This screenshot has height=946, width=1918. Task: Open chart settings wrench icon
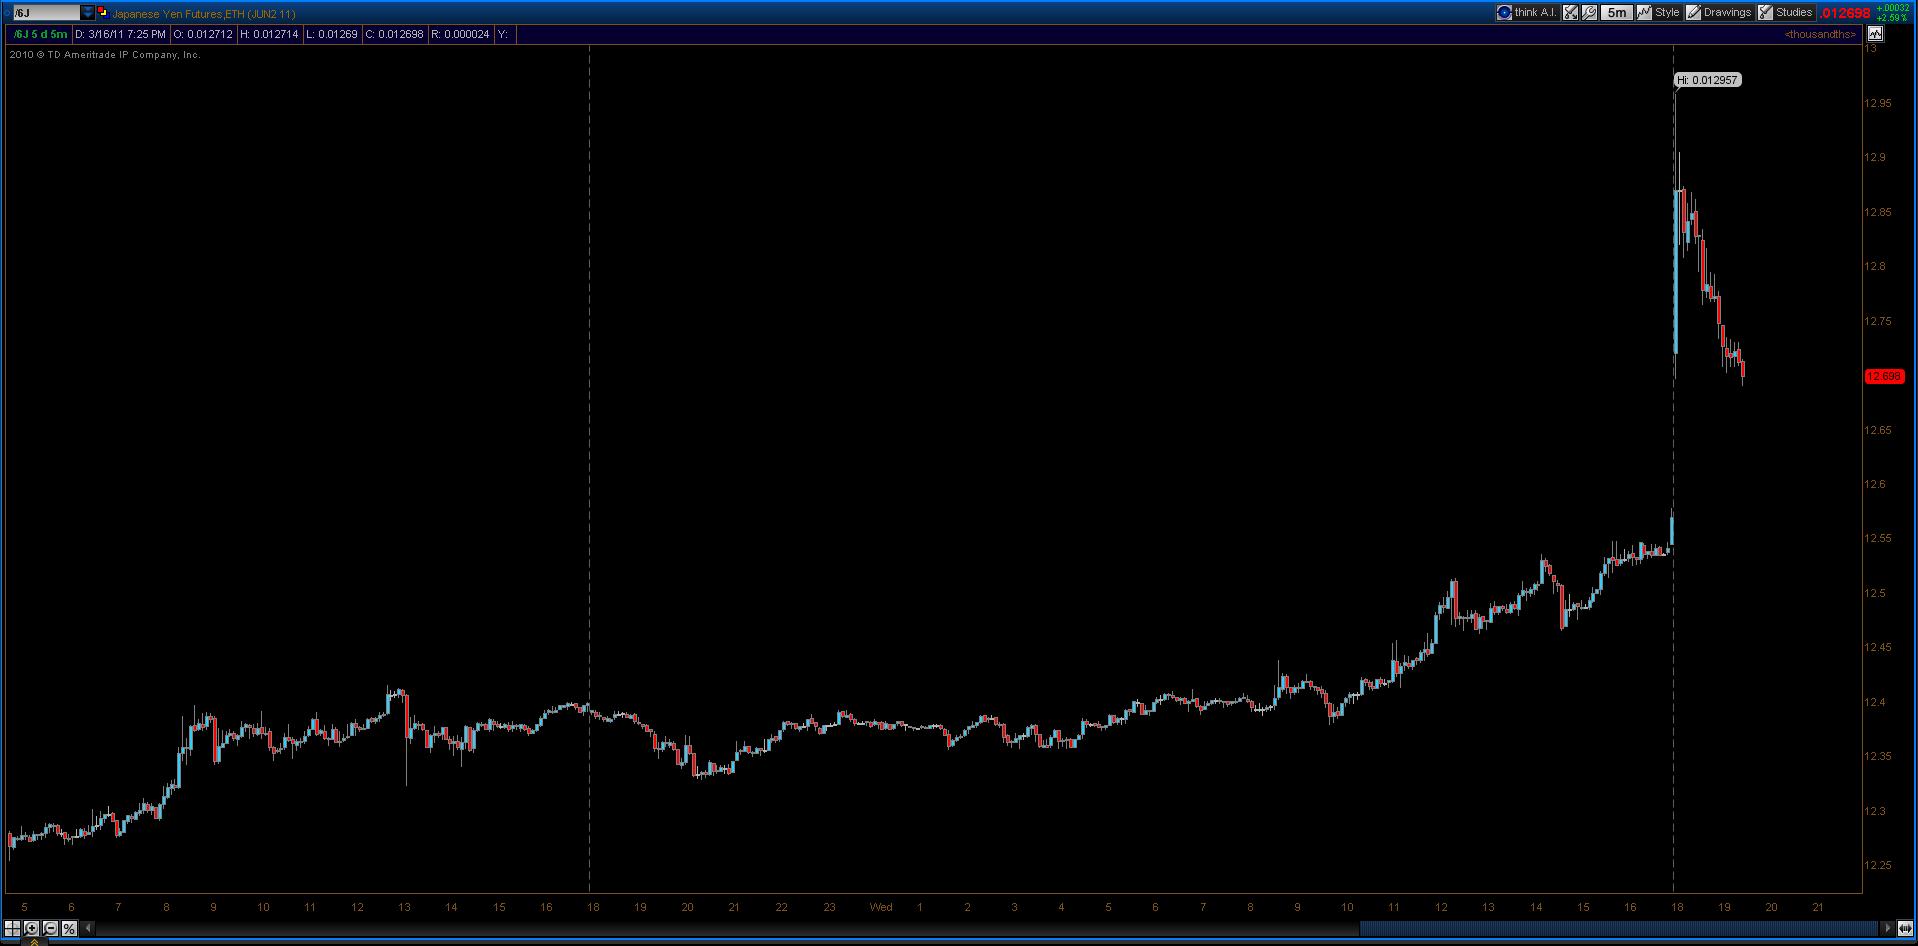tap(1589, 13)
